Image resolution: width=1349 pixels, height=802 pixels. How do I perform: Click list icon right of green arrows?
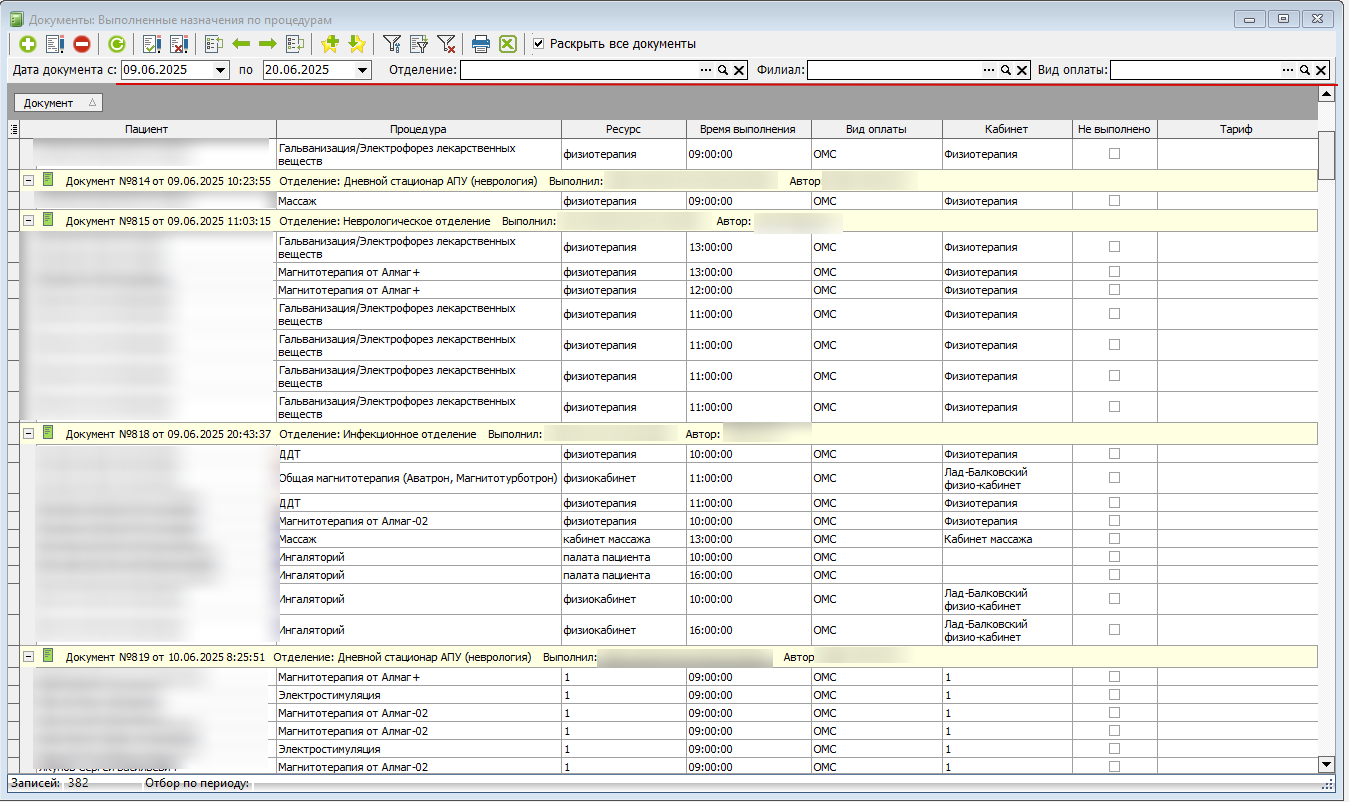click(295, 44)
